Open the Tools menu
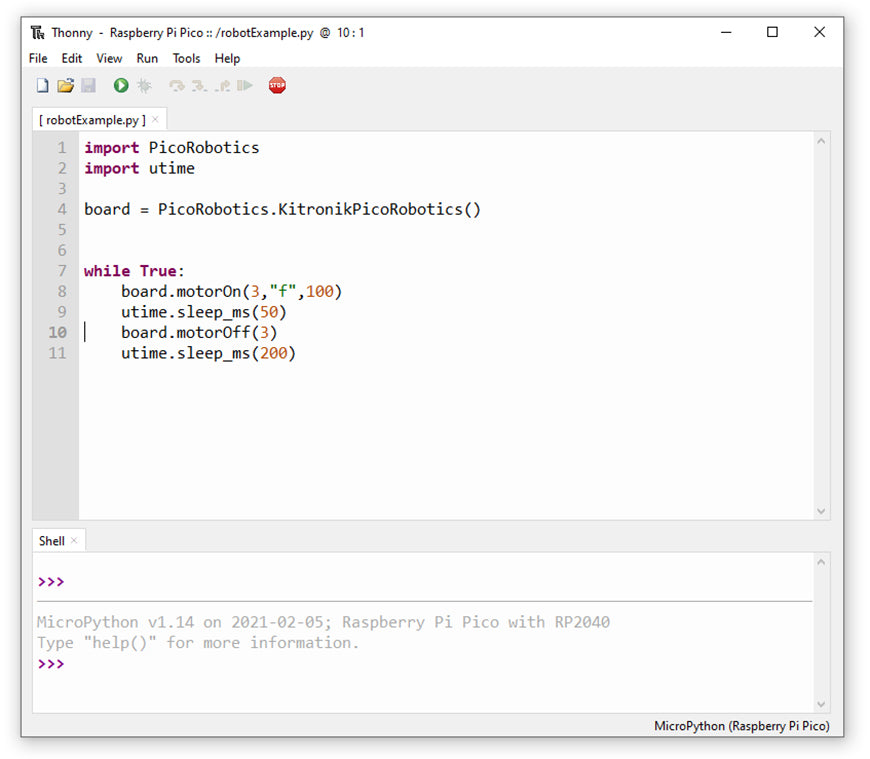The image size is (870, 759). coord(186,59)
